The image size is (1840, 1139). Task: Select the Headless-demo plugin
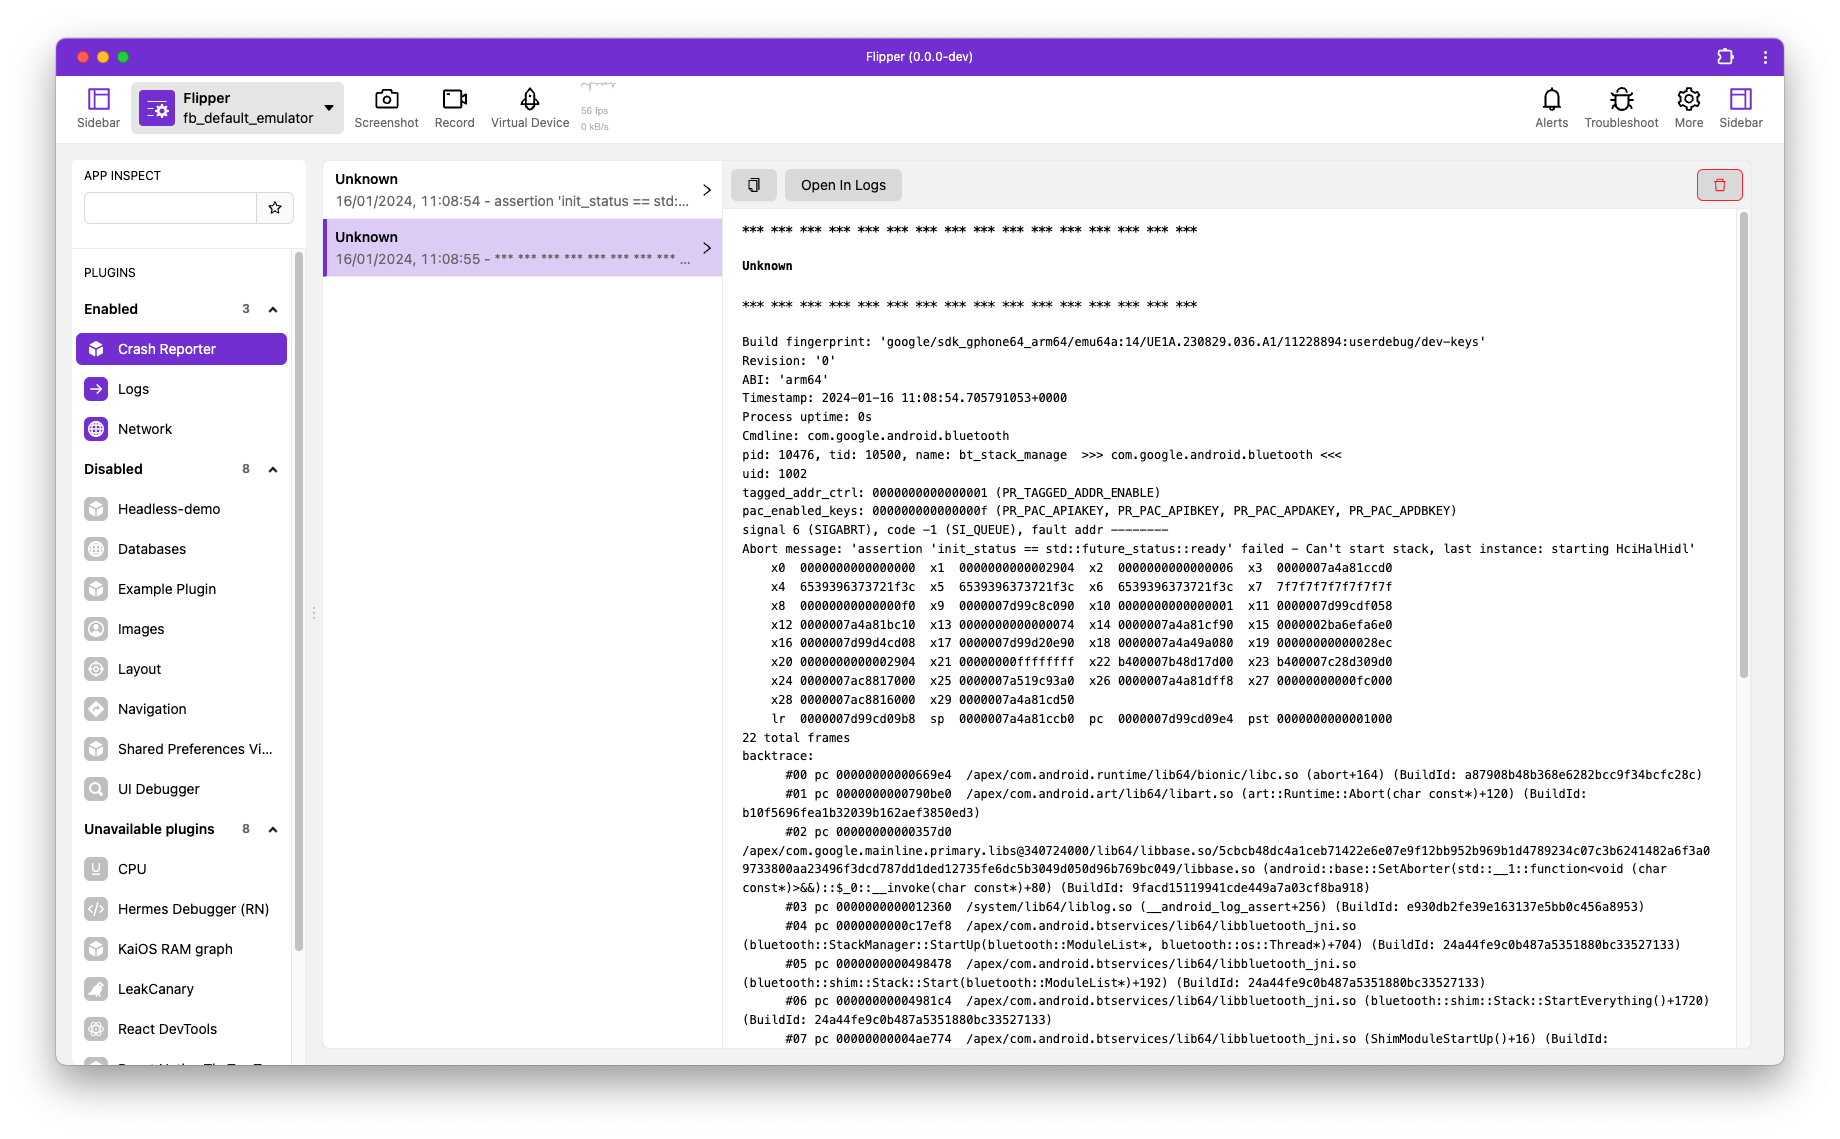coord(181,509)
